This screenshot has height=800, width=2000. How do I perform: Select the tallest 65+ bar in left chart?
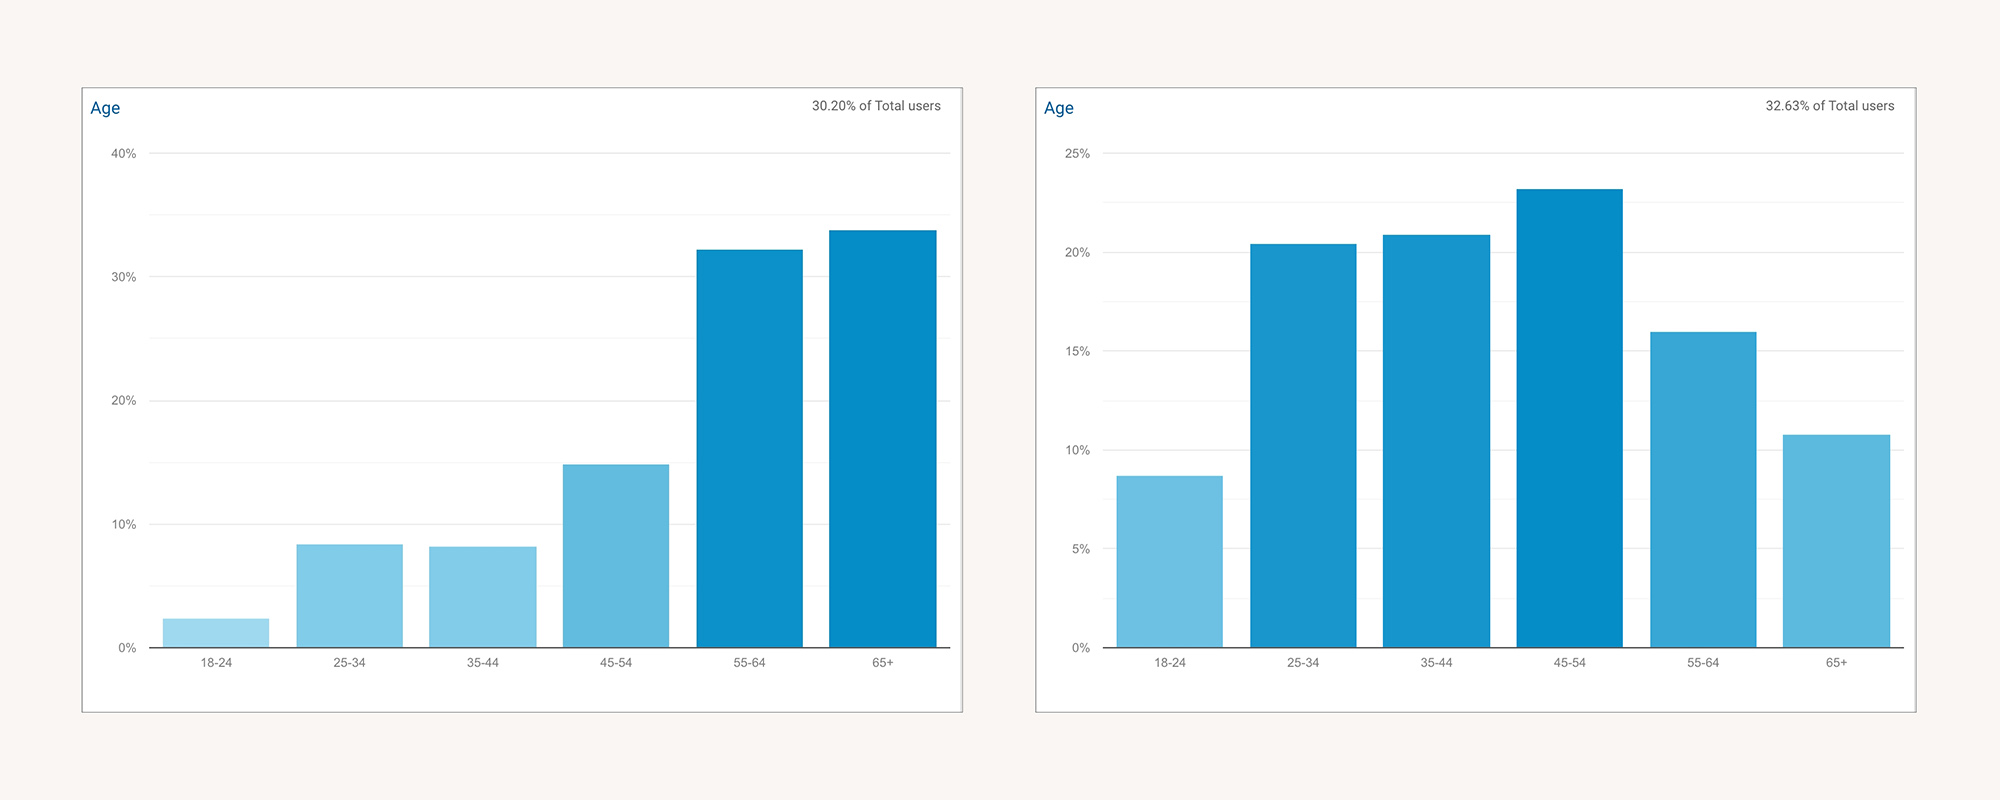pyautogui.click(x=882, y=439)
